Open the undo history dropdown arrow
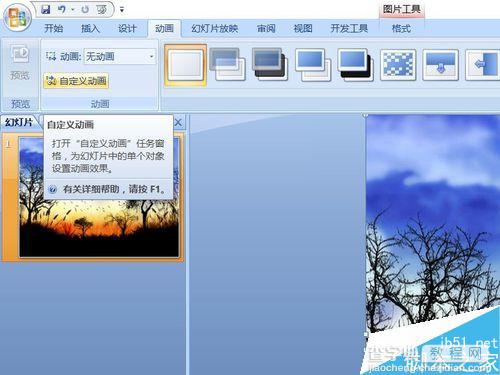 coord(73,9)
